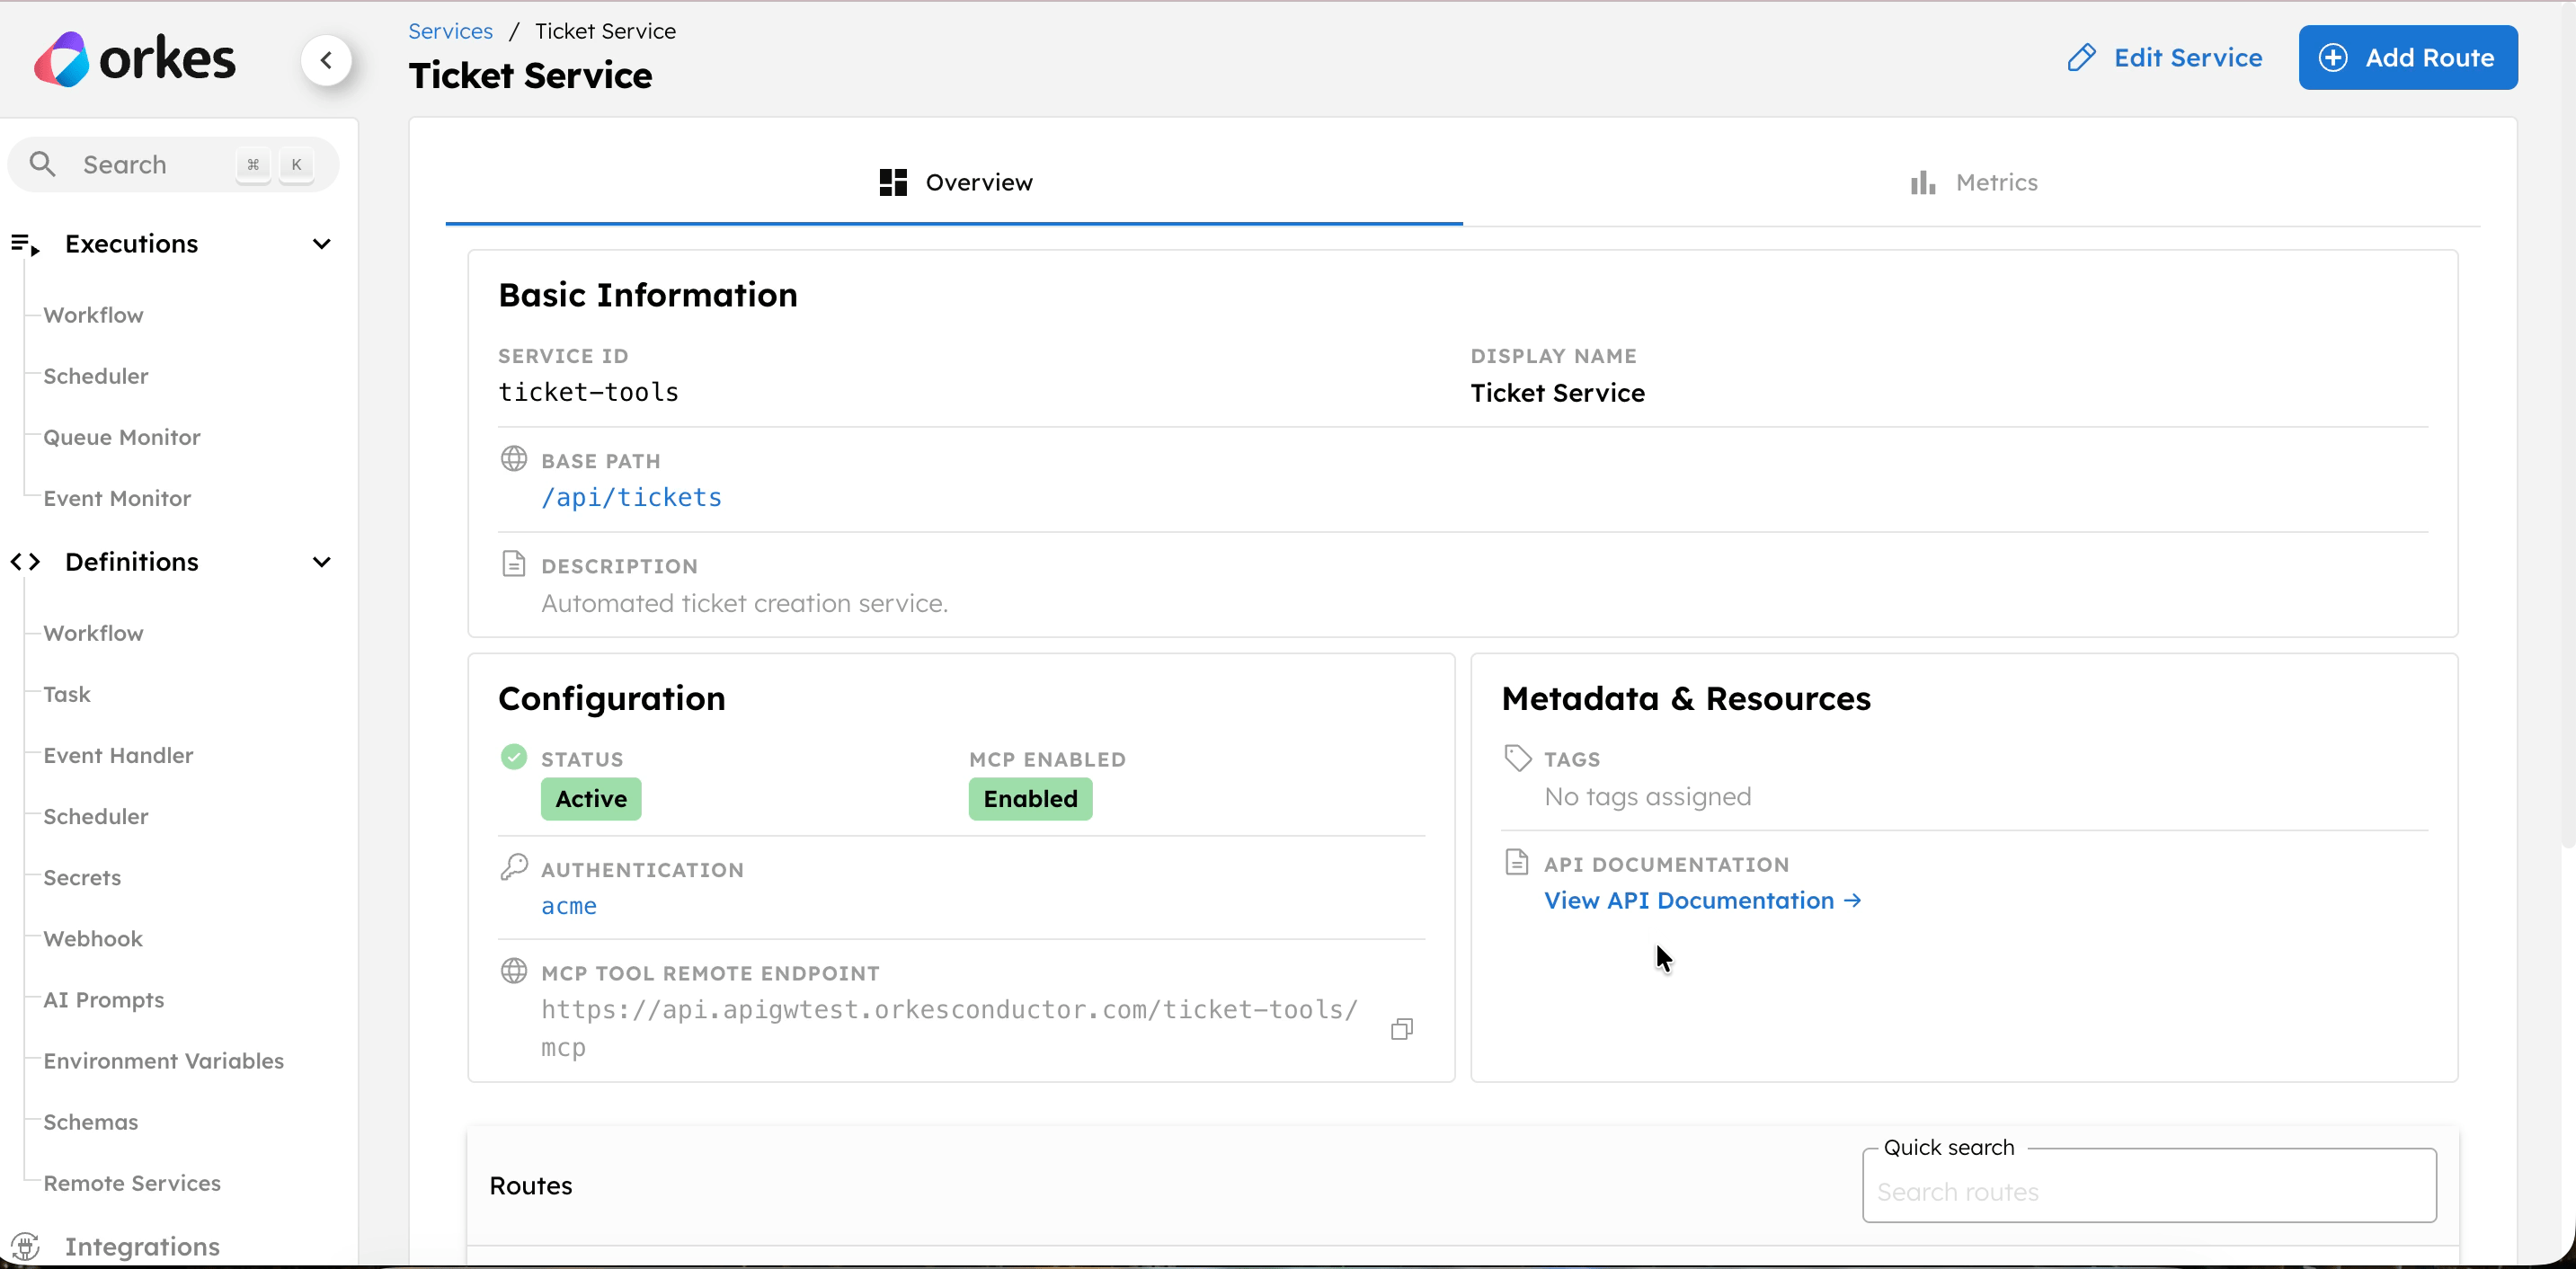Click the Definitions code icon
Viewport: 2576px width, 1269px height.
(x=26, y=562)
